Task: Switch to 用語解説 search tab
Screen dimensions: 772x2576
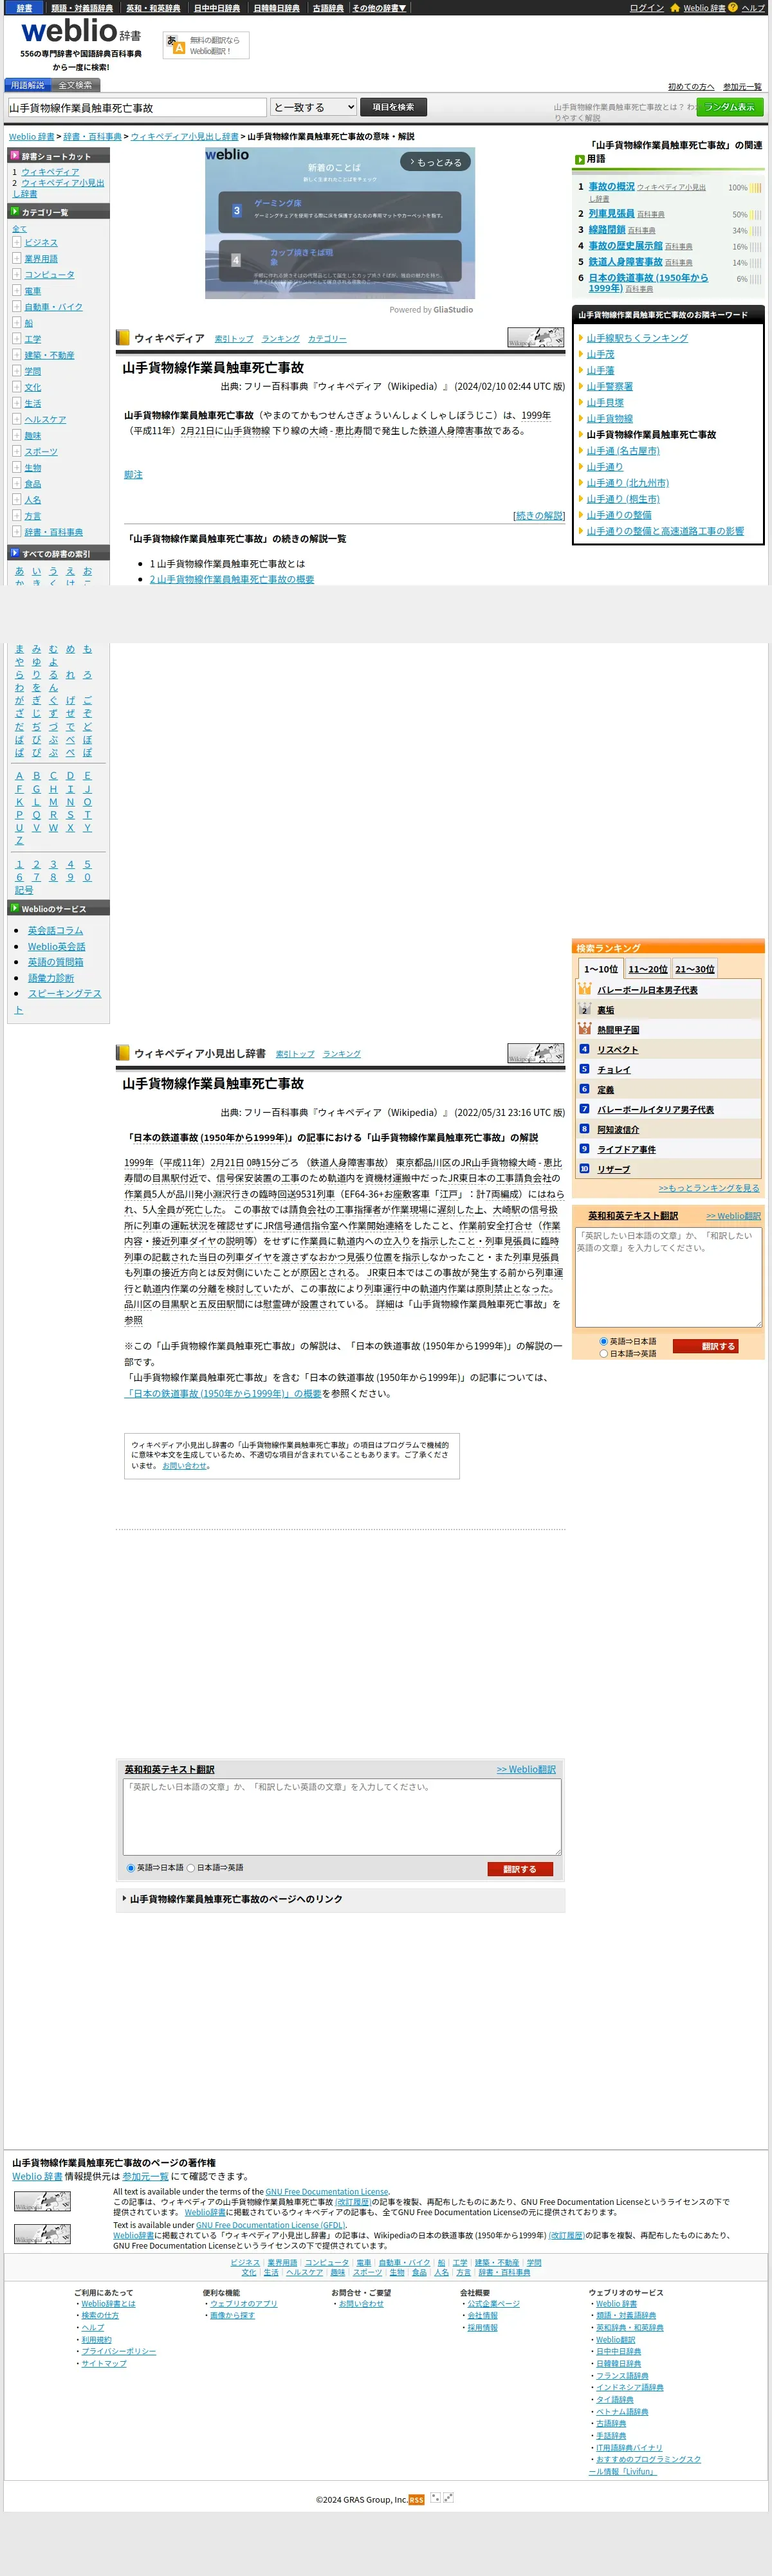Action: pyautogui.click(x=27, y=85)
